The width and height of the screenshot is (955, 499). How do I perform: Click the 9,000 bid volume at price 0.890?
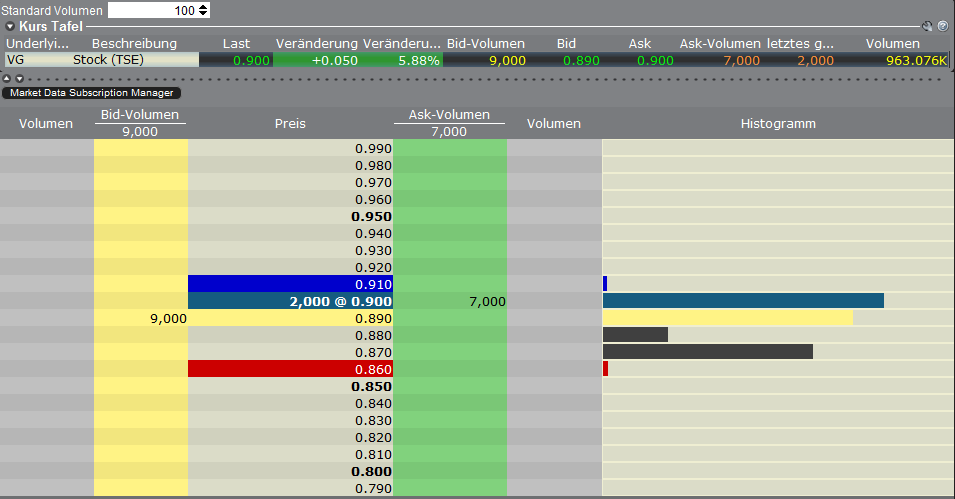tap(168, 318)
